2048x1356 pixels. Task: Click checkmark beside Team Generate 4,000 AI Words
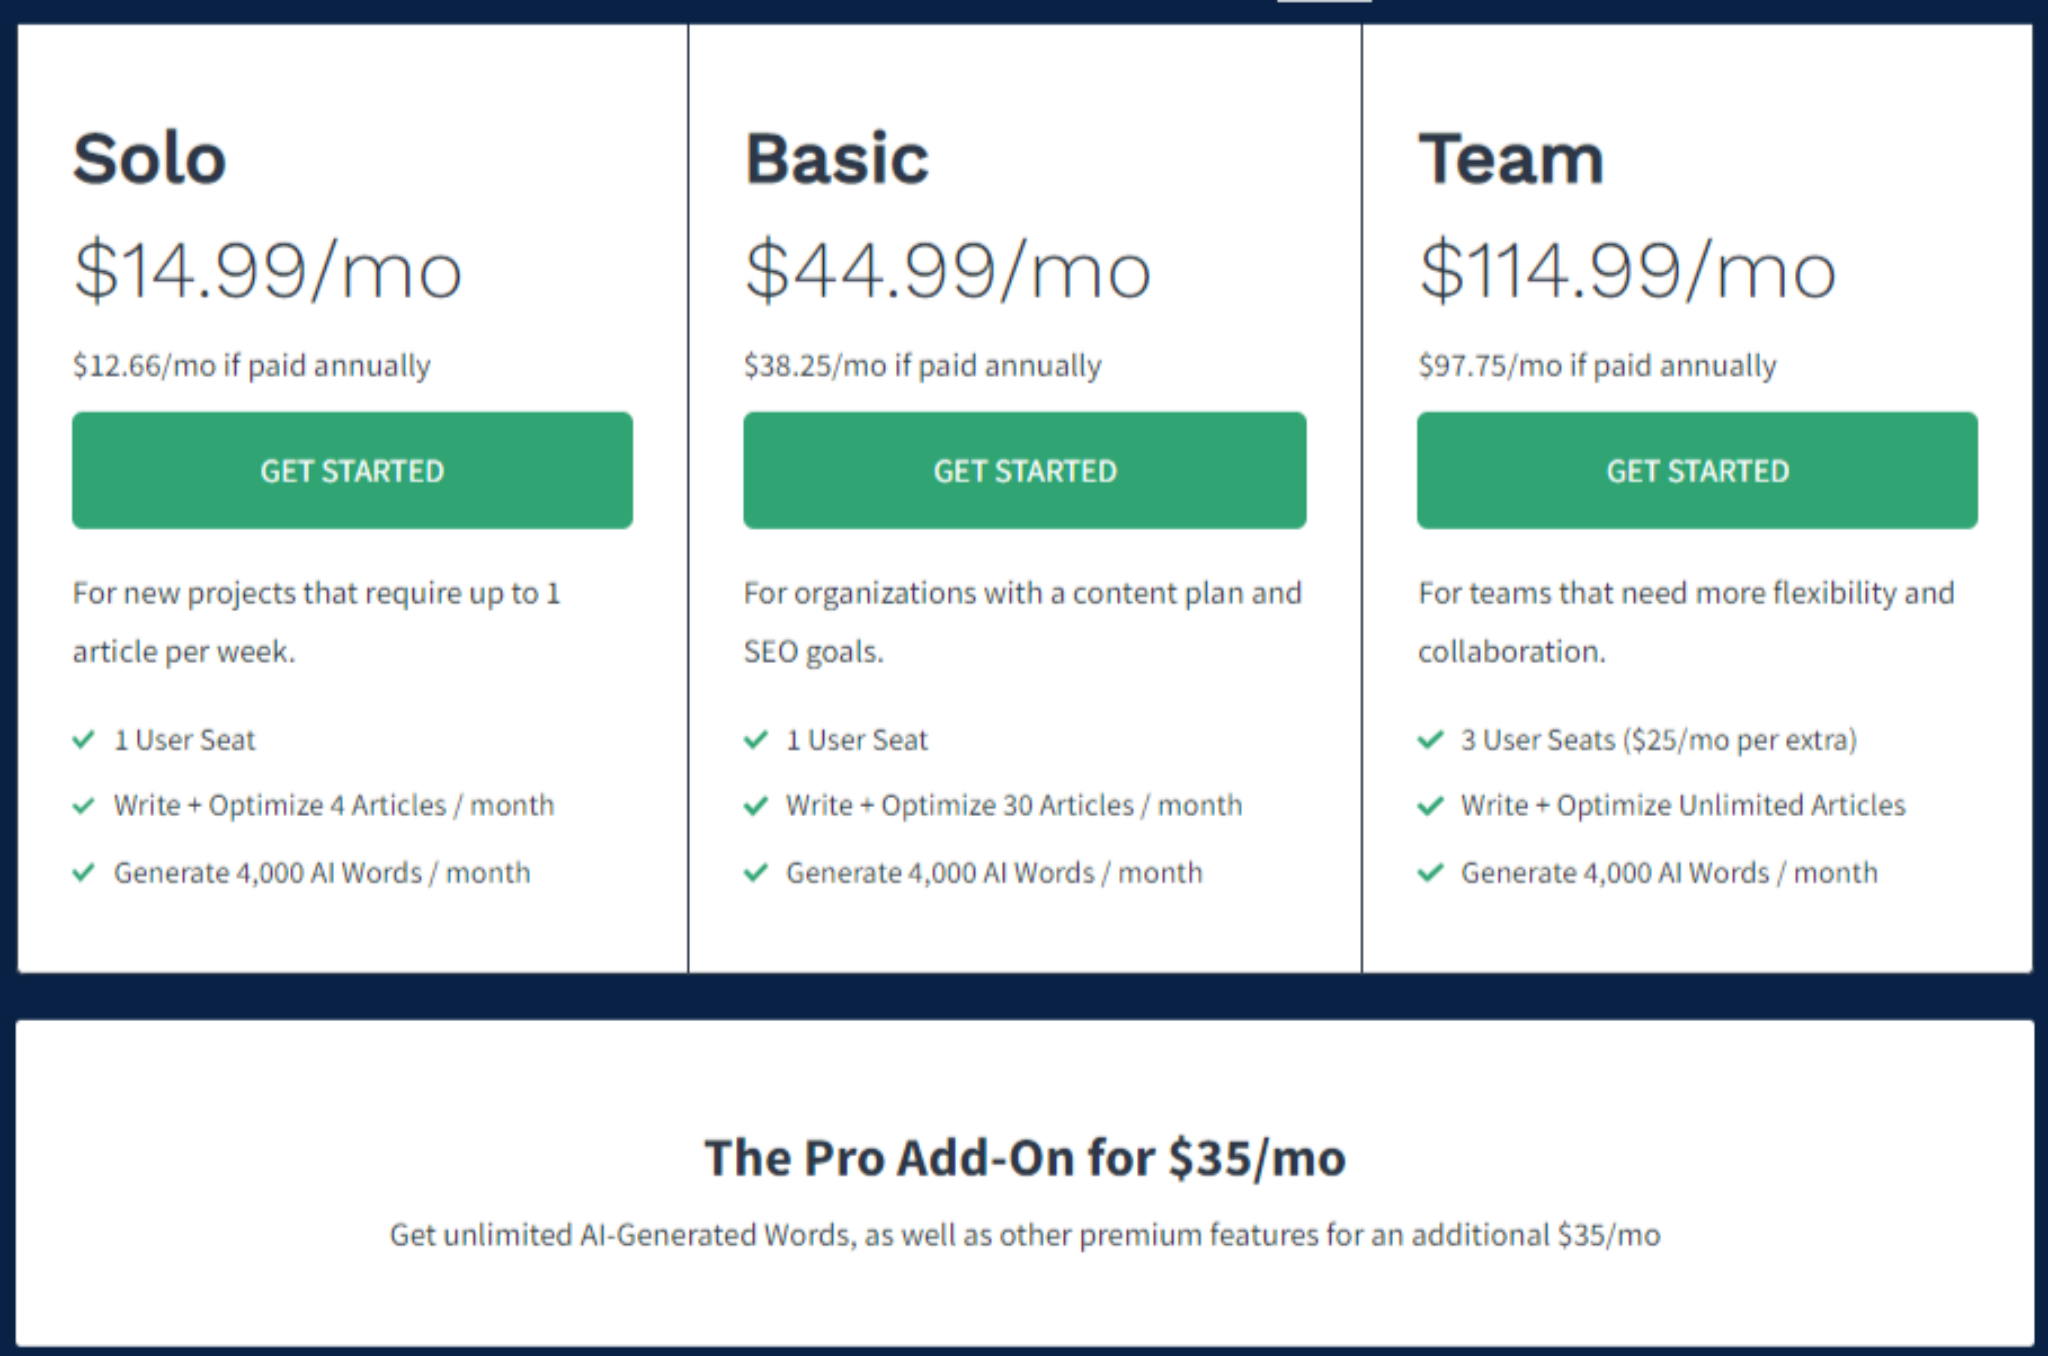pos(1431,873)
